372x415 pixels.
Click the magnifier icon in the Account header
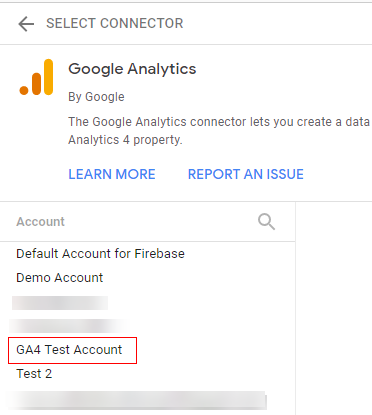[266, 222]
